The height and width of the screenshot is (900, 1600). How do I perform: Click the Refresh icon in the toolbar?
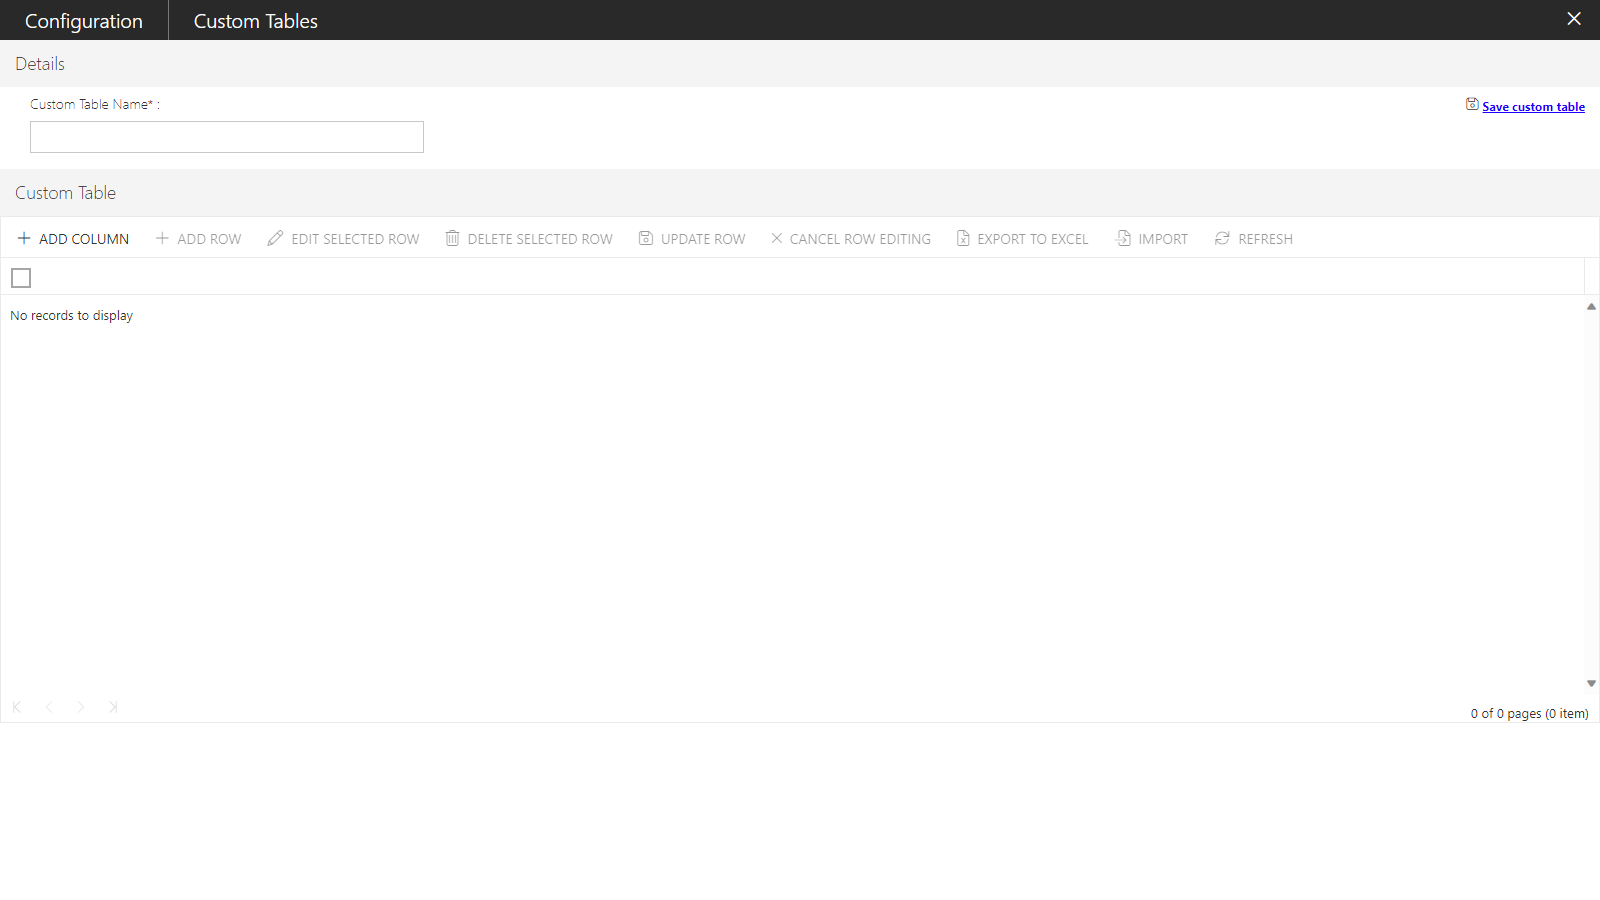click(x=1222, y=238)
